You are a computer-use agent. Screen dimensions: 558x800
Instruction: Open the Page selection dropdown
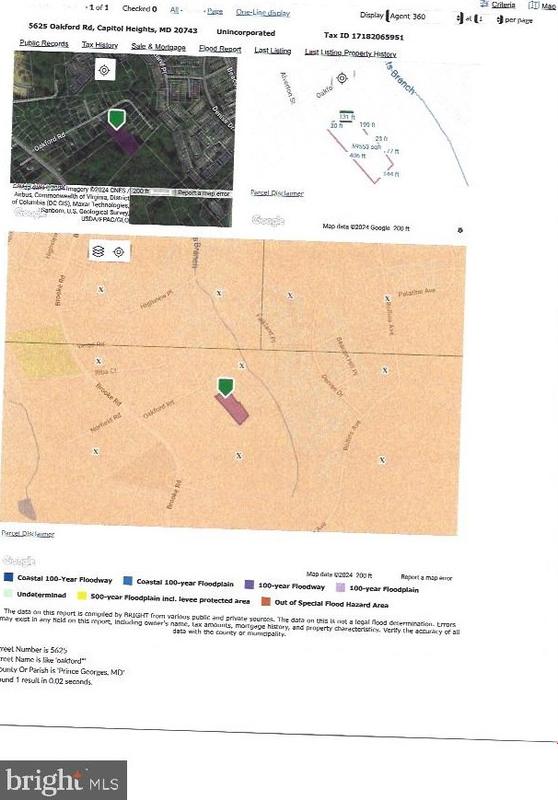click(214, 11)
